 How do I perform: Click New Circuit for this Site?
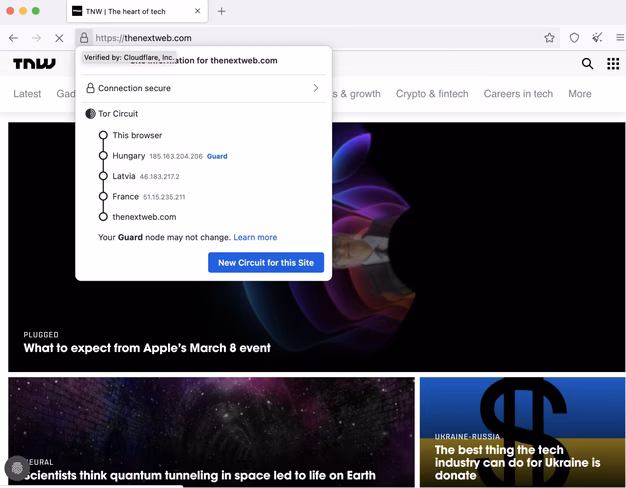(x=266, y=262)
